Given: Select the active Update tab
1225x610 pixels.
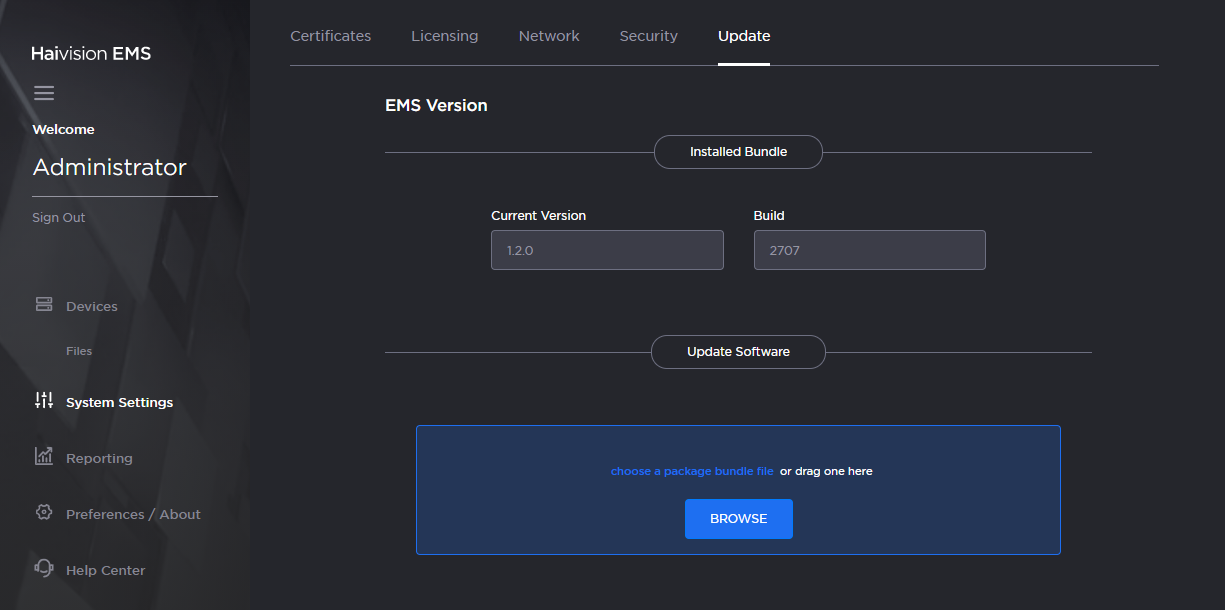Looking at the screenshot, I should (x=743, y=35).
